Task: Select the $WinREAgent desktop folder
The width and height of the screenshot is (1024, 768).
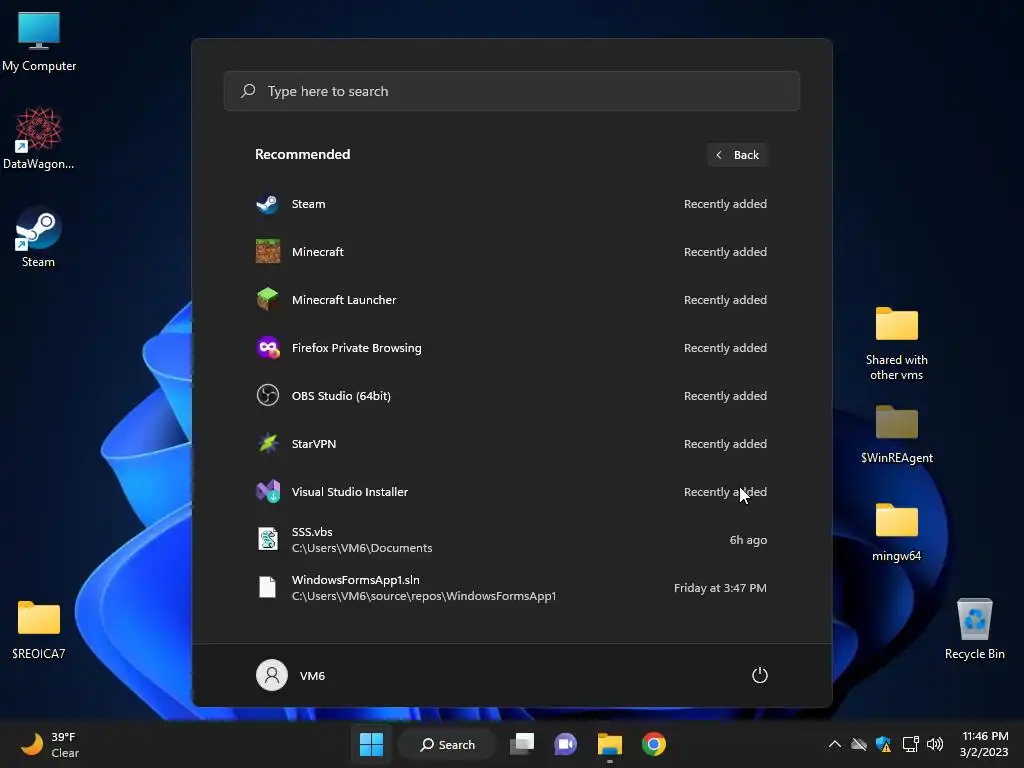Action: [897, 434]
